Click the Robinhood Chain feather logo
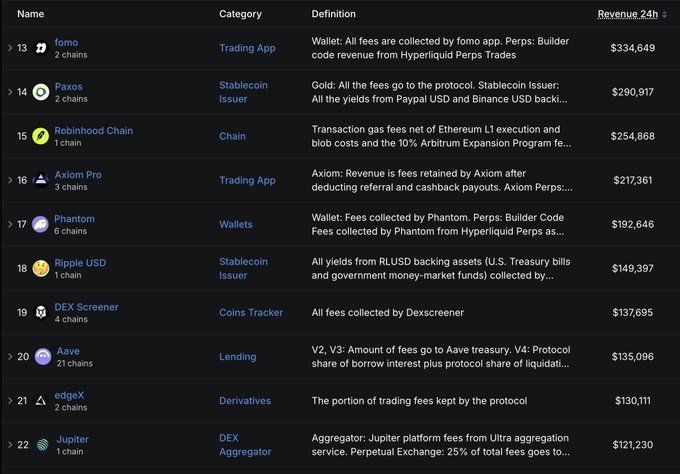Screen dimensions: 680x474 point(41,136)
